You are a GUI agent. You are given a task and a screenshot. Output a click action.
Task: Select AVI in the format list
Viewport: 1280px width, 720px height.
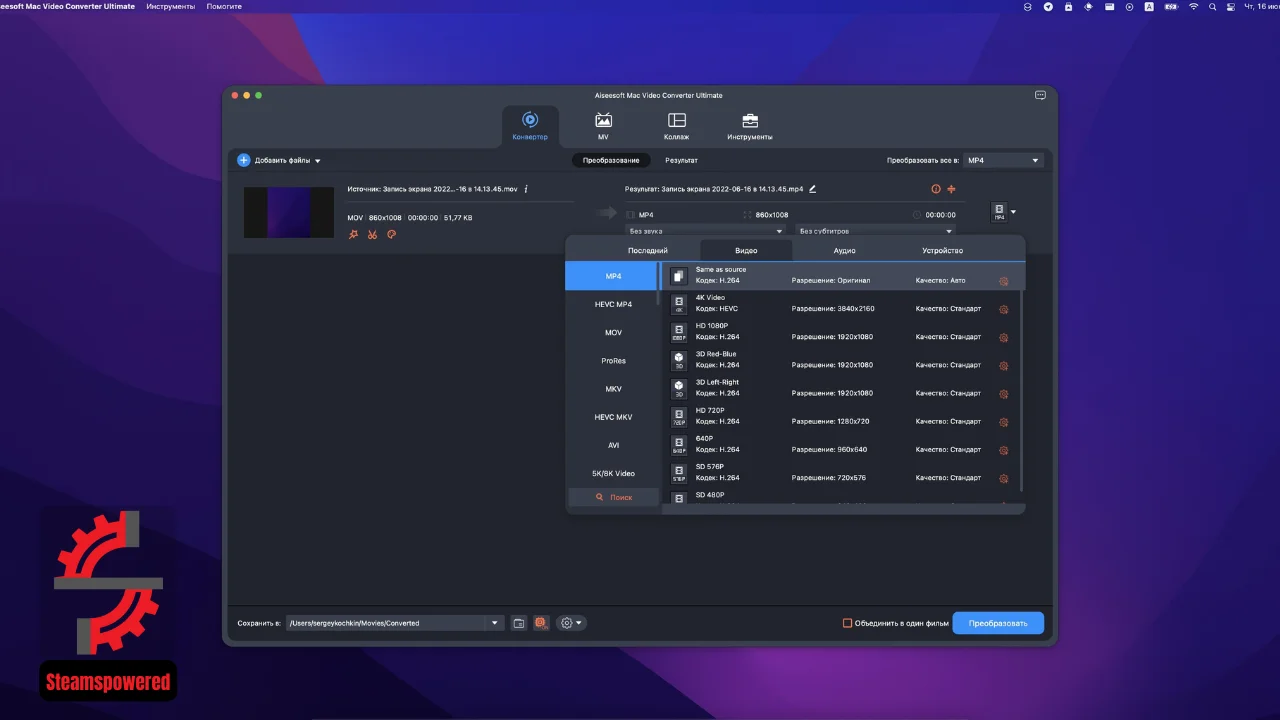(613, 445)
